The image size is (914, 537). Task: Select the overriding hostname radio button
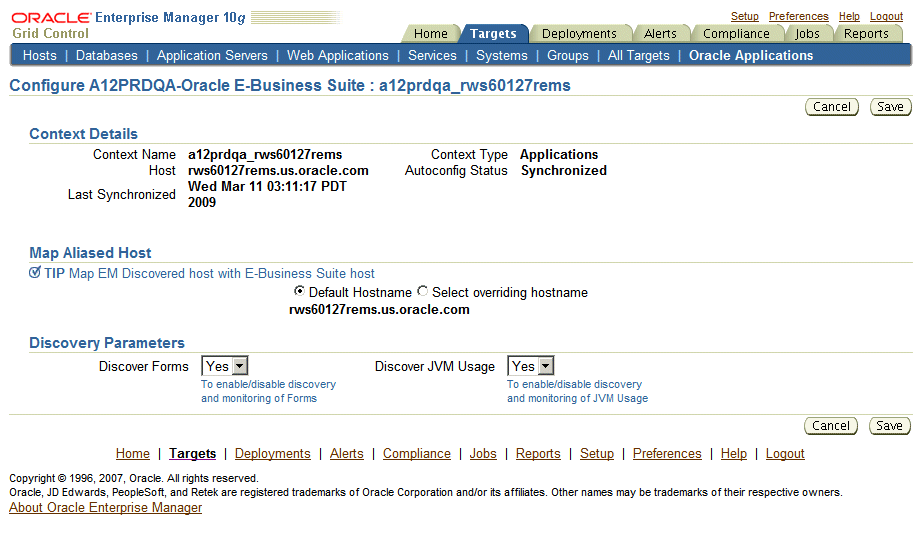tap(423, 291)
